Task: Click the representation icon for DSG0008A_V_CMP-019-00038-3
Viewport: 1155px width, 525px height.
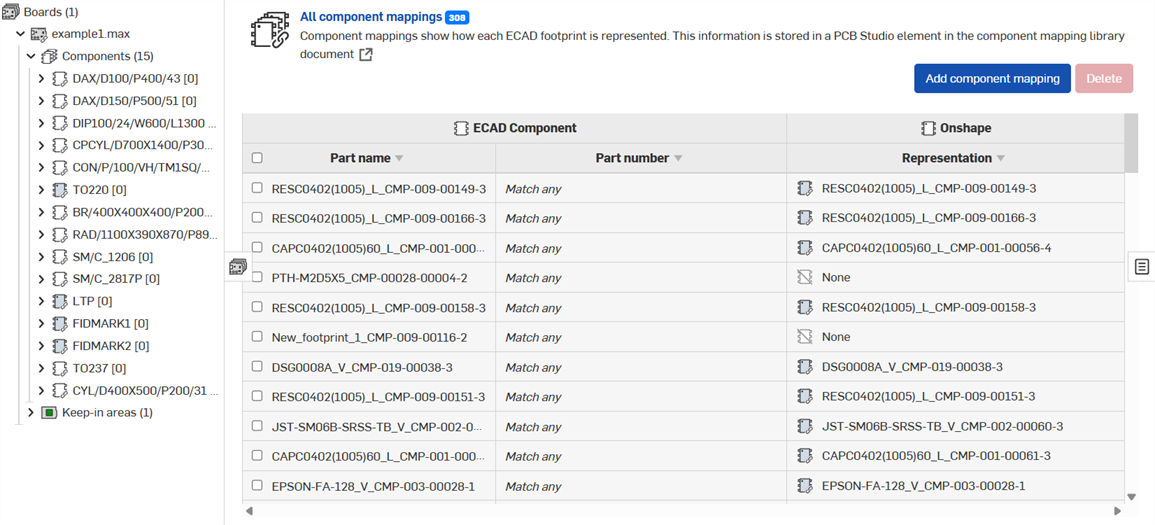Action: (805, 367)
